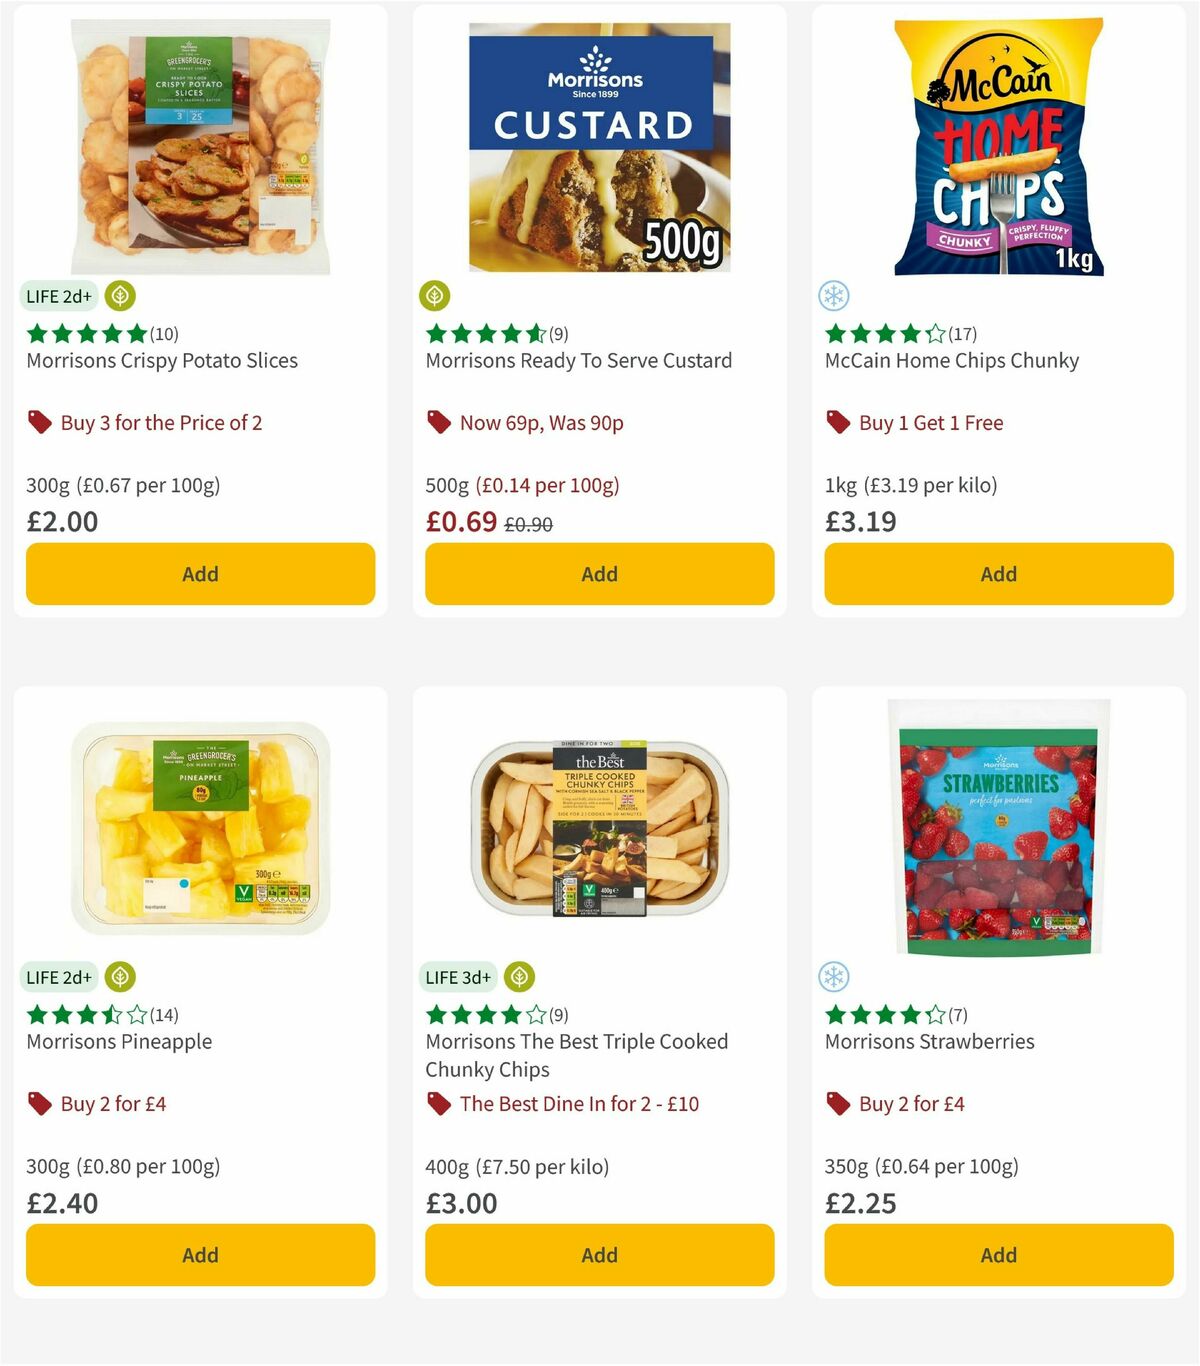This screenshot has width=1200, height=1366.
Task: Open the Now 69p, Was 90p offer link
Action: pyautogui.click(x=540, y=422)
